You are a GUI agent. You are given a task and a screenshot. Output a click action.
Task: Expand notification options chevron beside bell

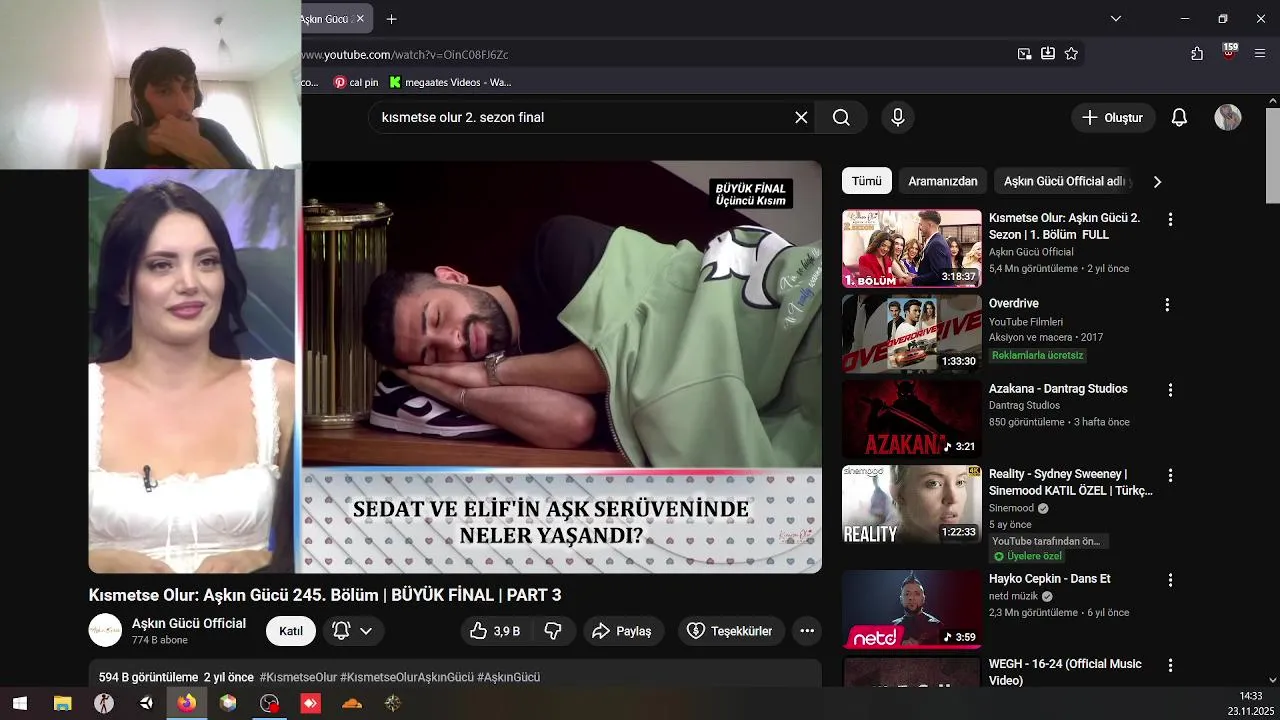pyautogui.click(x=366, y=631)
